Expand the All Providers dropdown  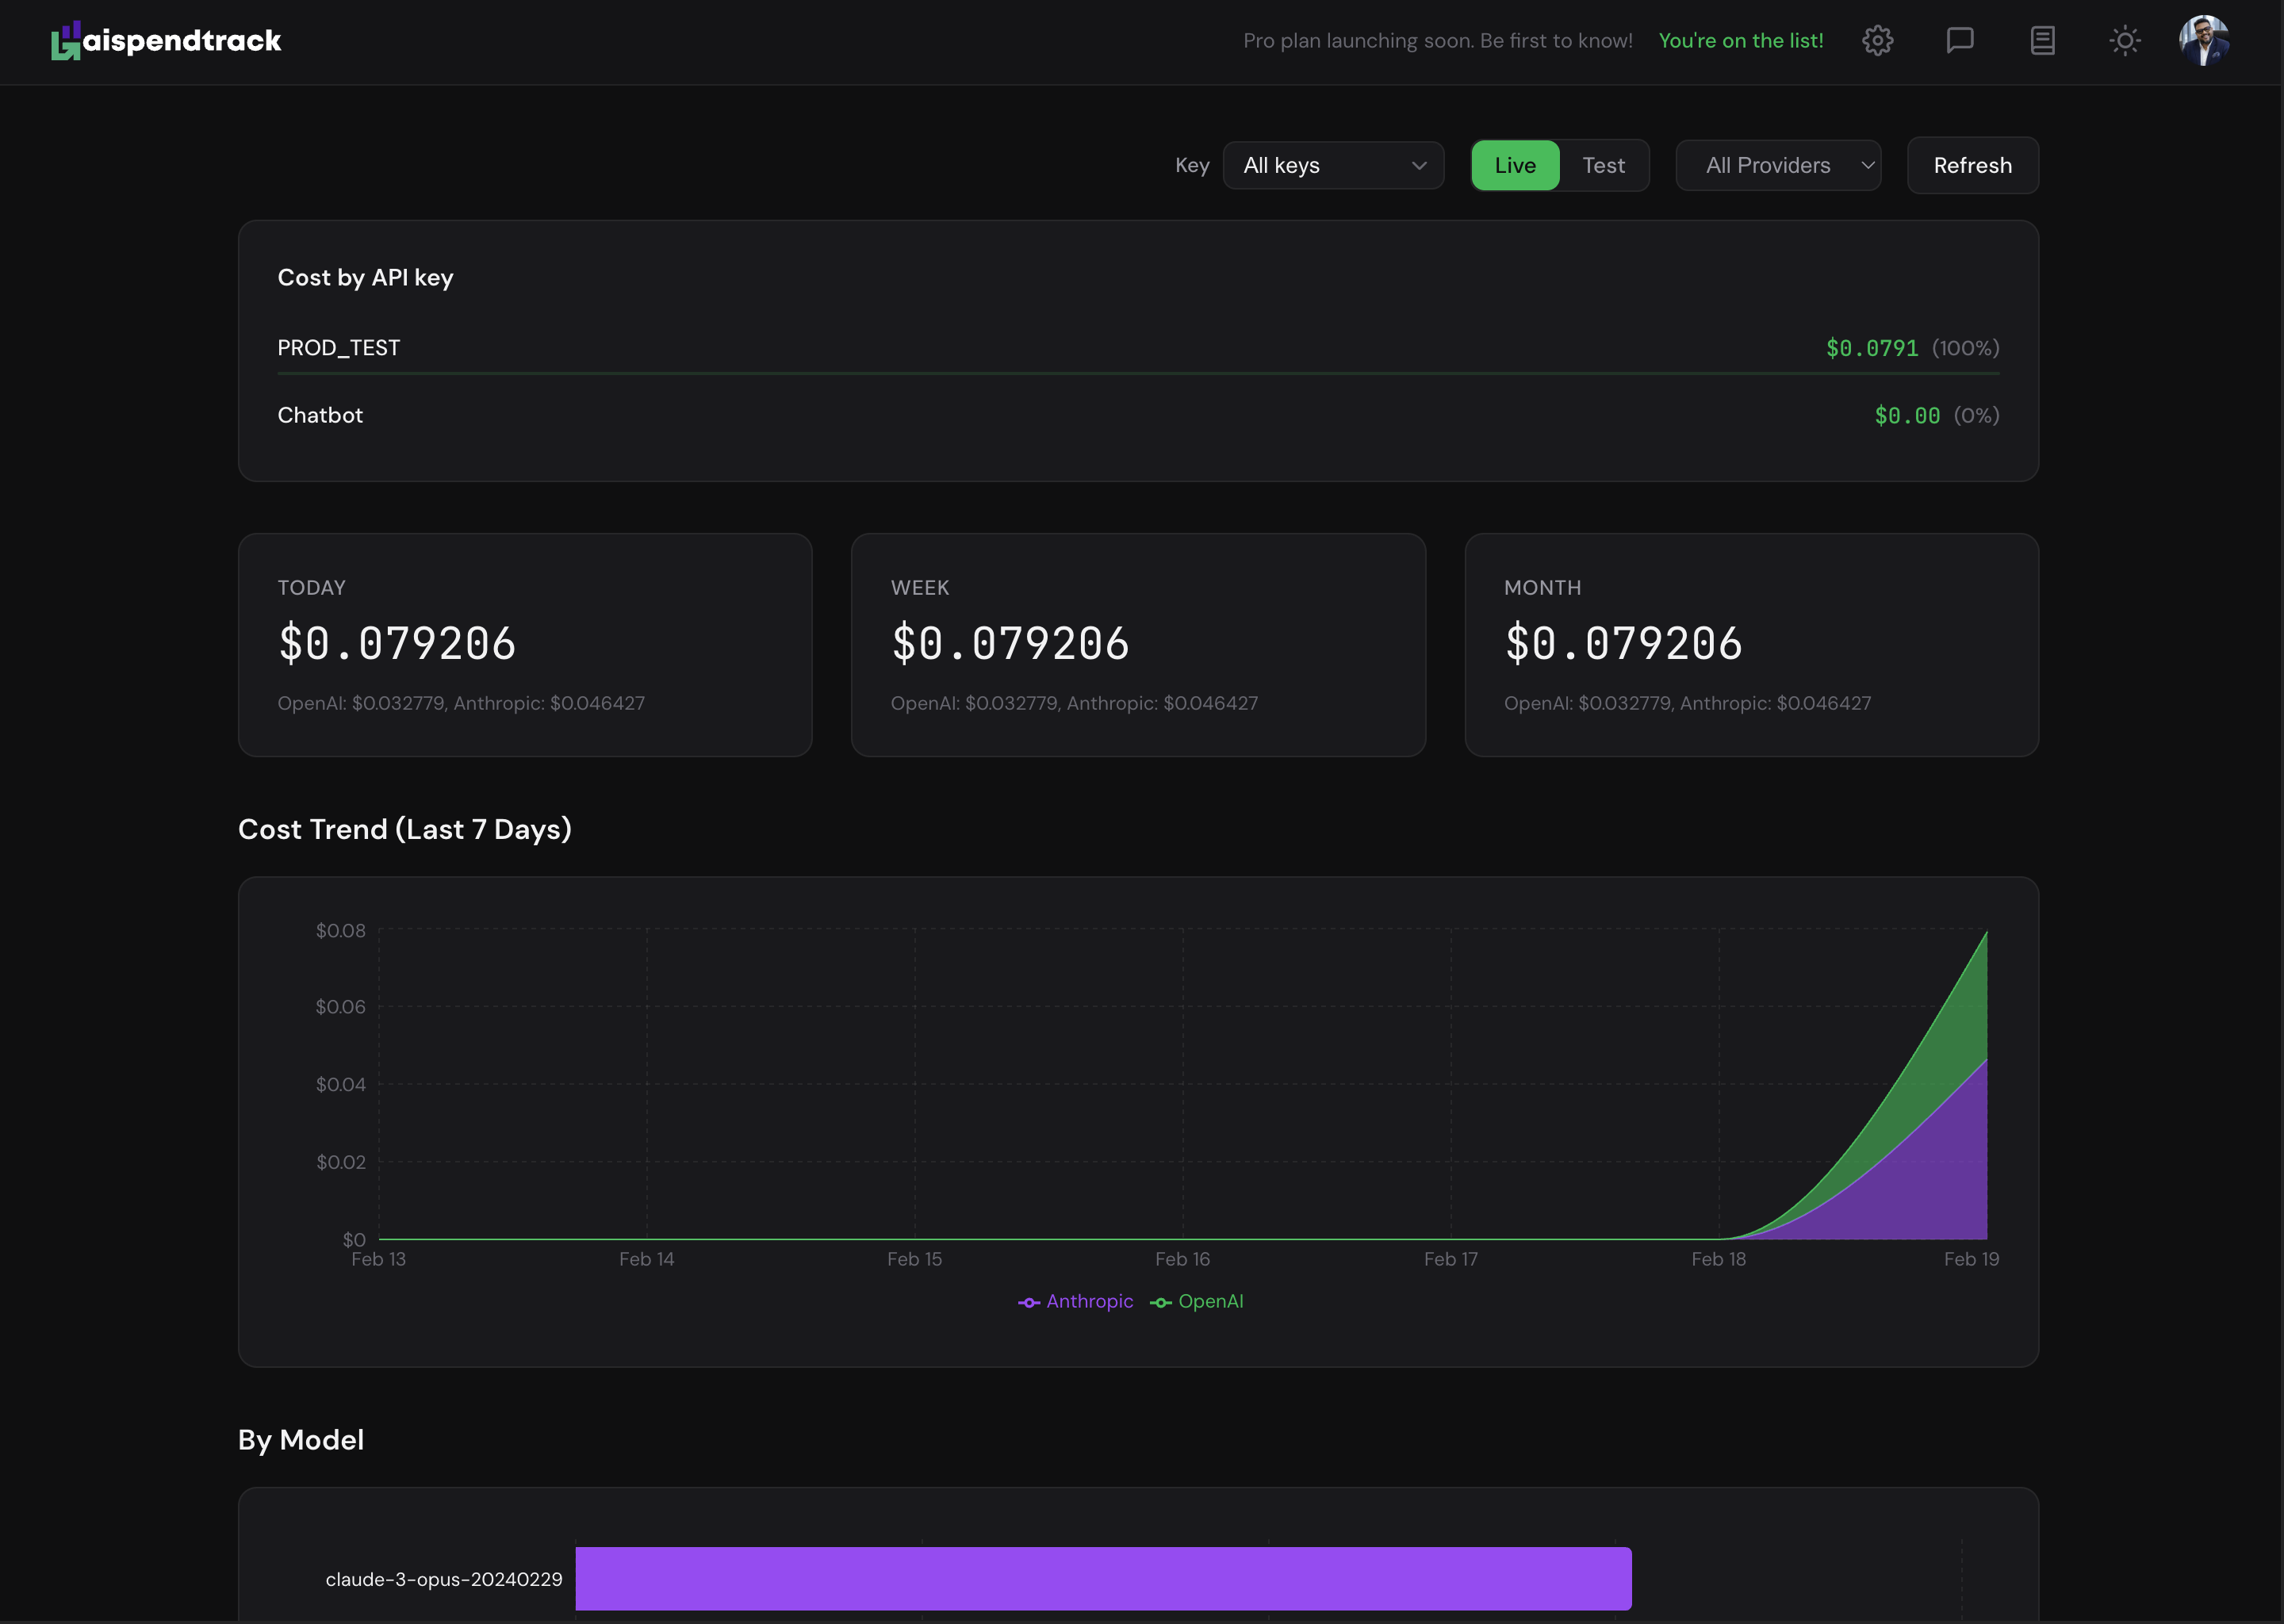pos(1778,165)
